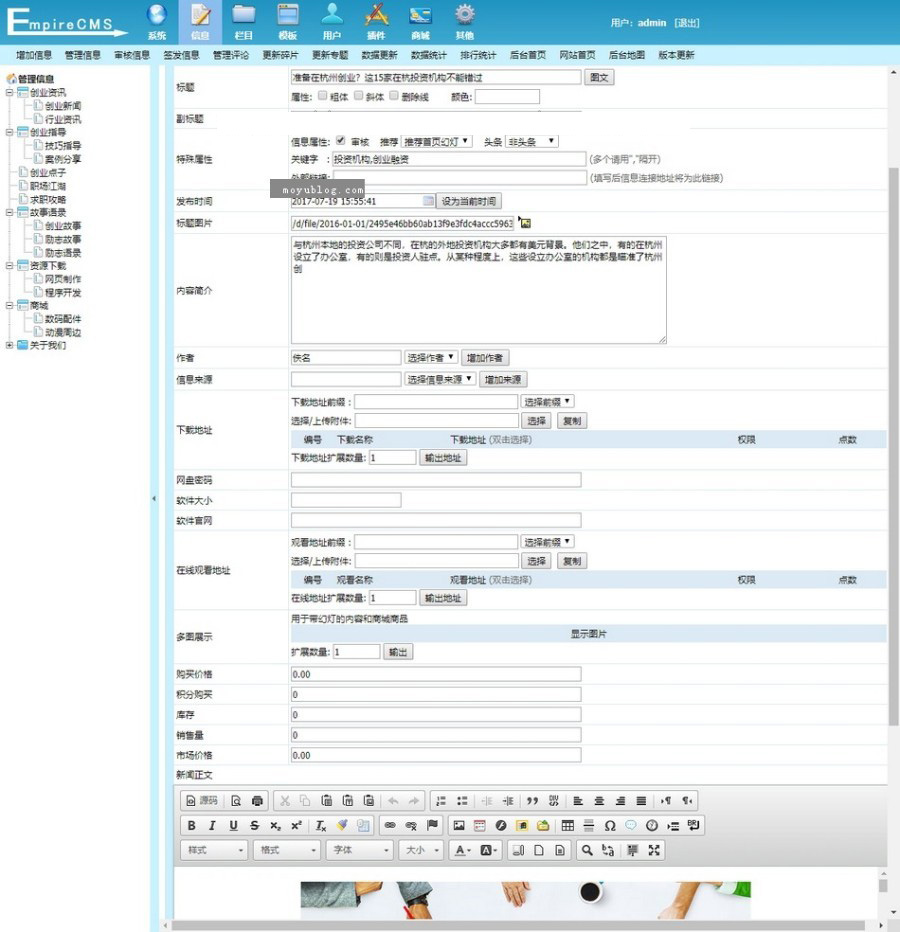Click the title 颜色 color input box
The width and height of the screenshot is (900, 932).
[x=507, y=97]
